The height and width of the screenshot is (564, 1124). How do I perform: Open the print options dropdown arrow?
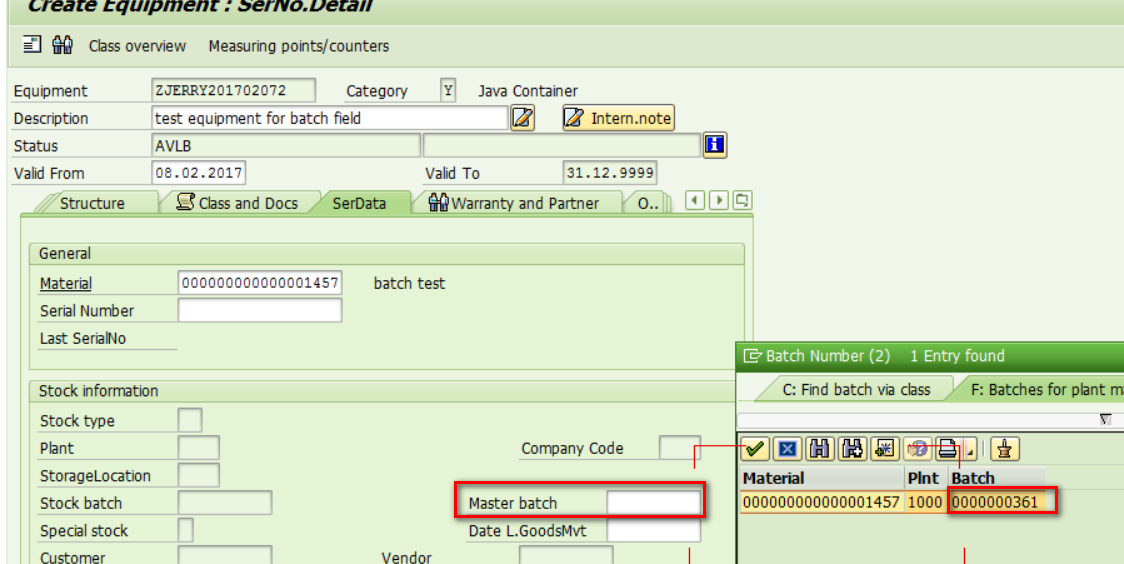click(971, 450)
